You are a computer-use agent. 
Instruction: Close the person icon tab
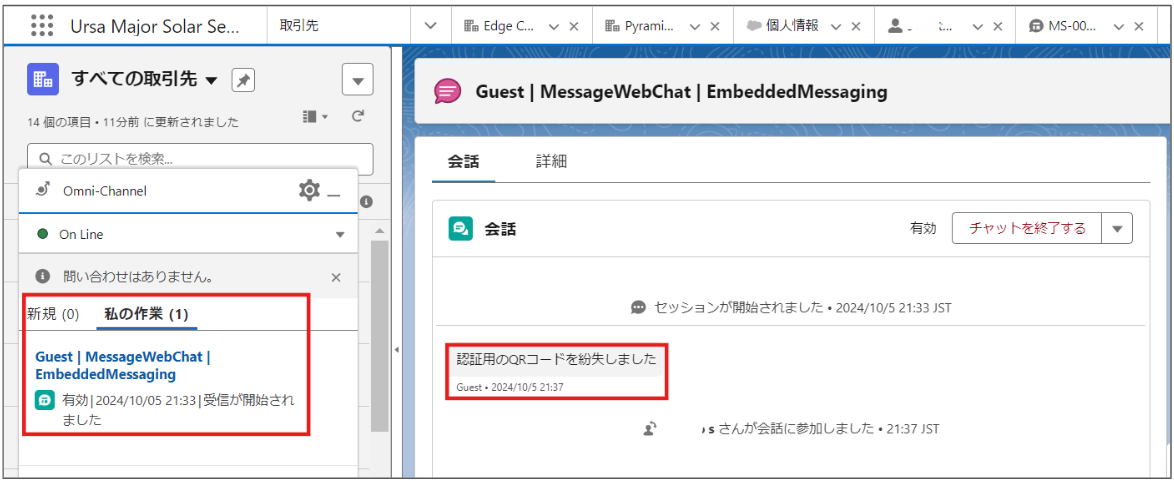click(997, 26)
